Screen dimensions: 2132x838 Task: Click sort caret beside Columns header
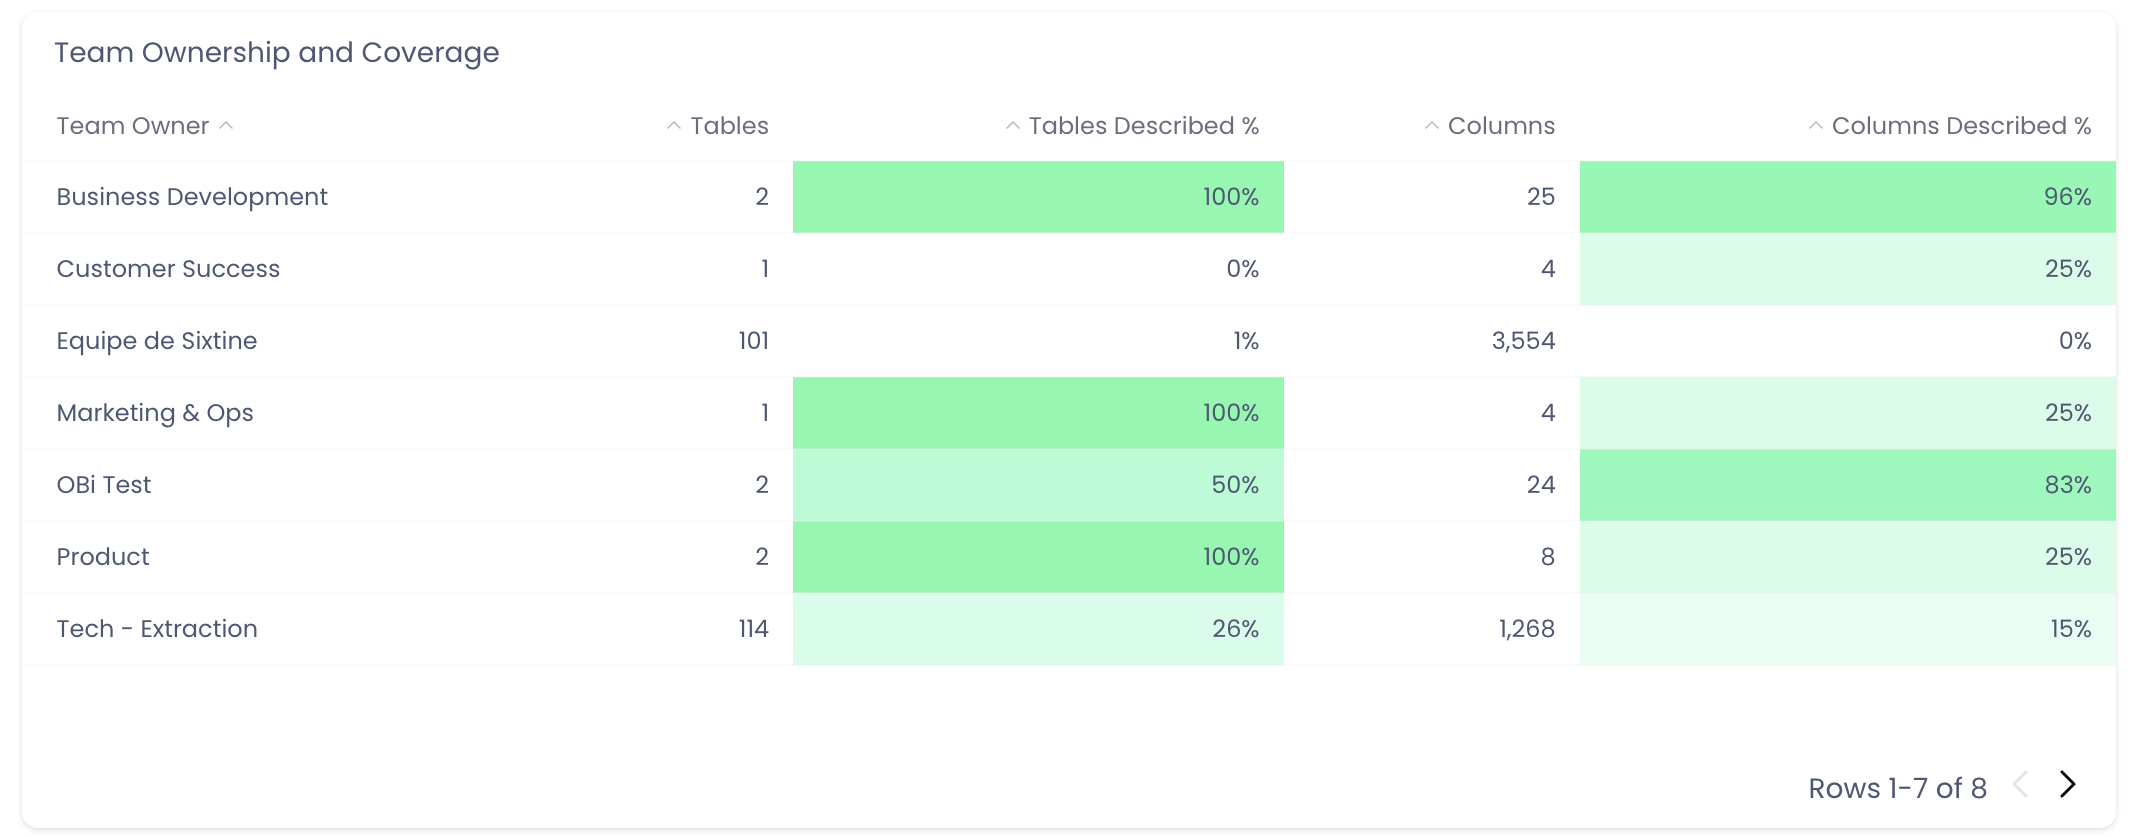pos(1432,126)
